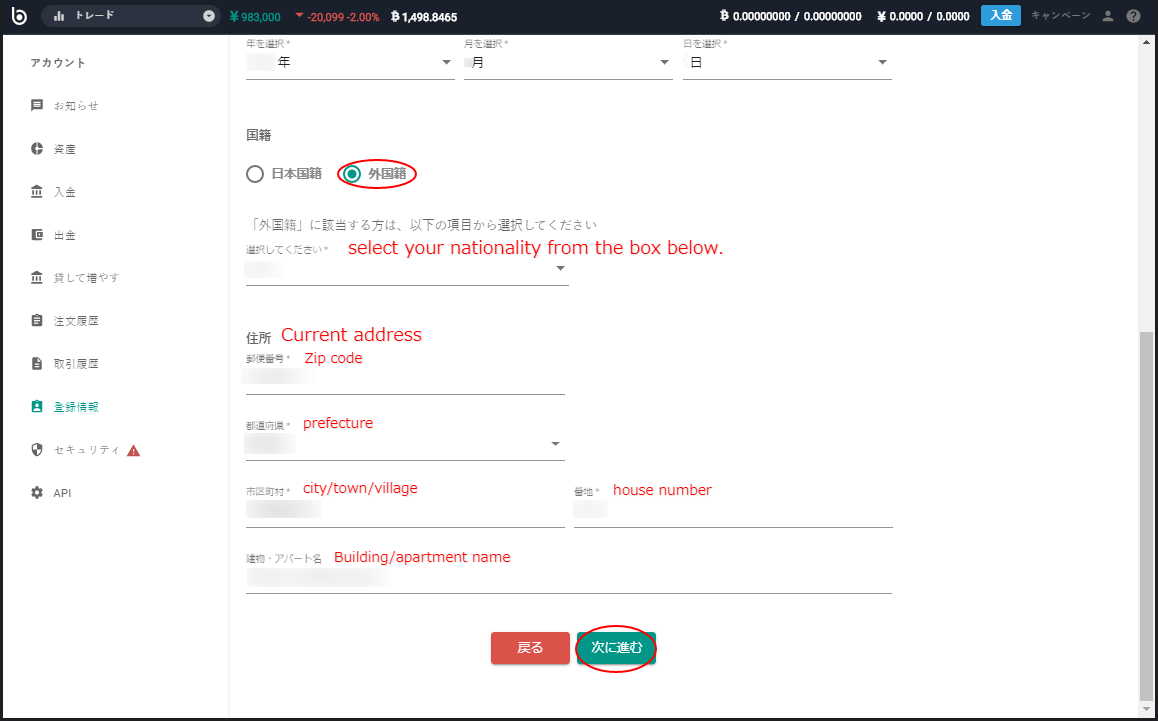Click the API gear icon
The width and height of the screenshot is (1158, 721).
[37, 492]
